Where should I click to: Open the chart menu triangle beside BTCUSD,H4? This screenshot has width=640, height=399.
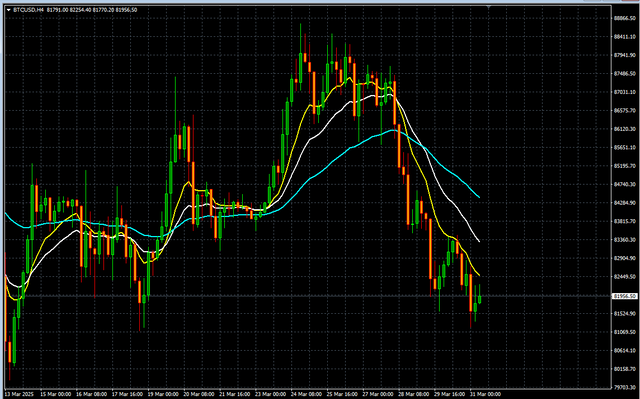(x=9, y=10)
